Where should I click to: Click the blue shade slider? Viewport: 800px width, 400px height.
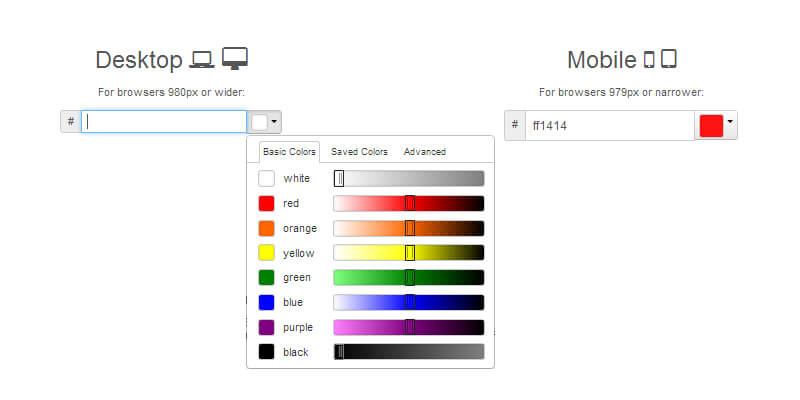point(409,302)
